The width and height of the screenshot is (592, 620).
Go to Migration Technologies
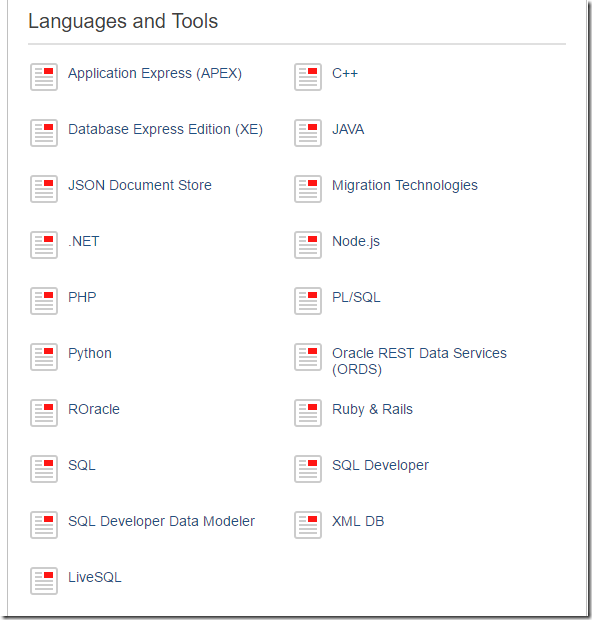click(x=405, y=185)
